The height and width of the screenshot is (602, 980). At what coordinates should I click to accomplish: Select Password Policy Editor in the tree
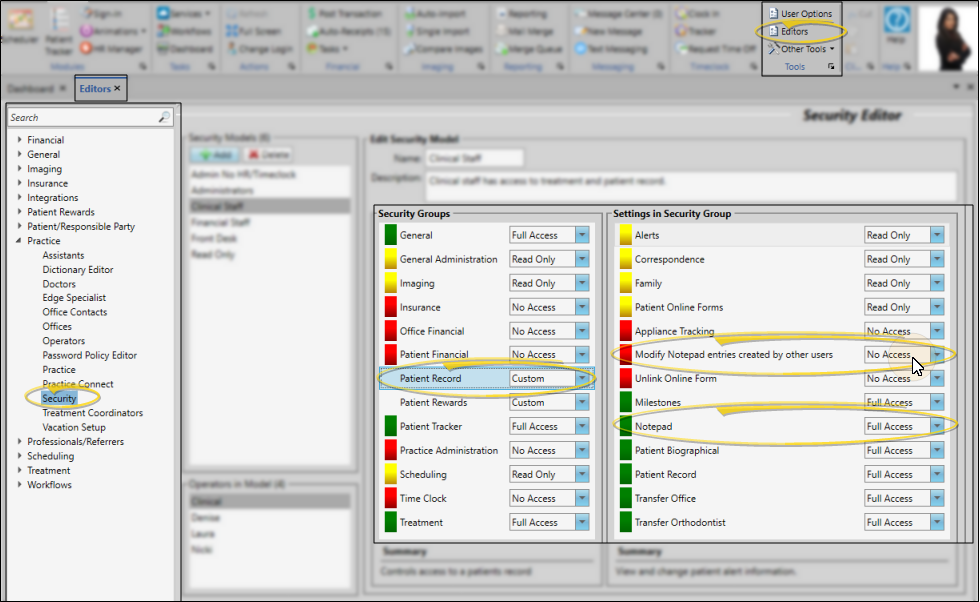click(89, 355)
